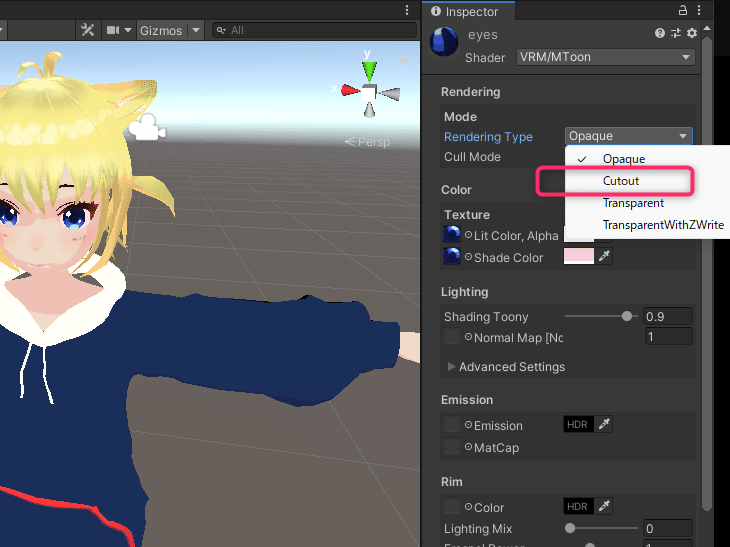This screenshot has width=730, height=547.
Task: Open the MatCap texture picker circle
Action: coord(468,447)
